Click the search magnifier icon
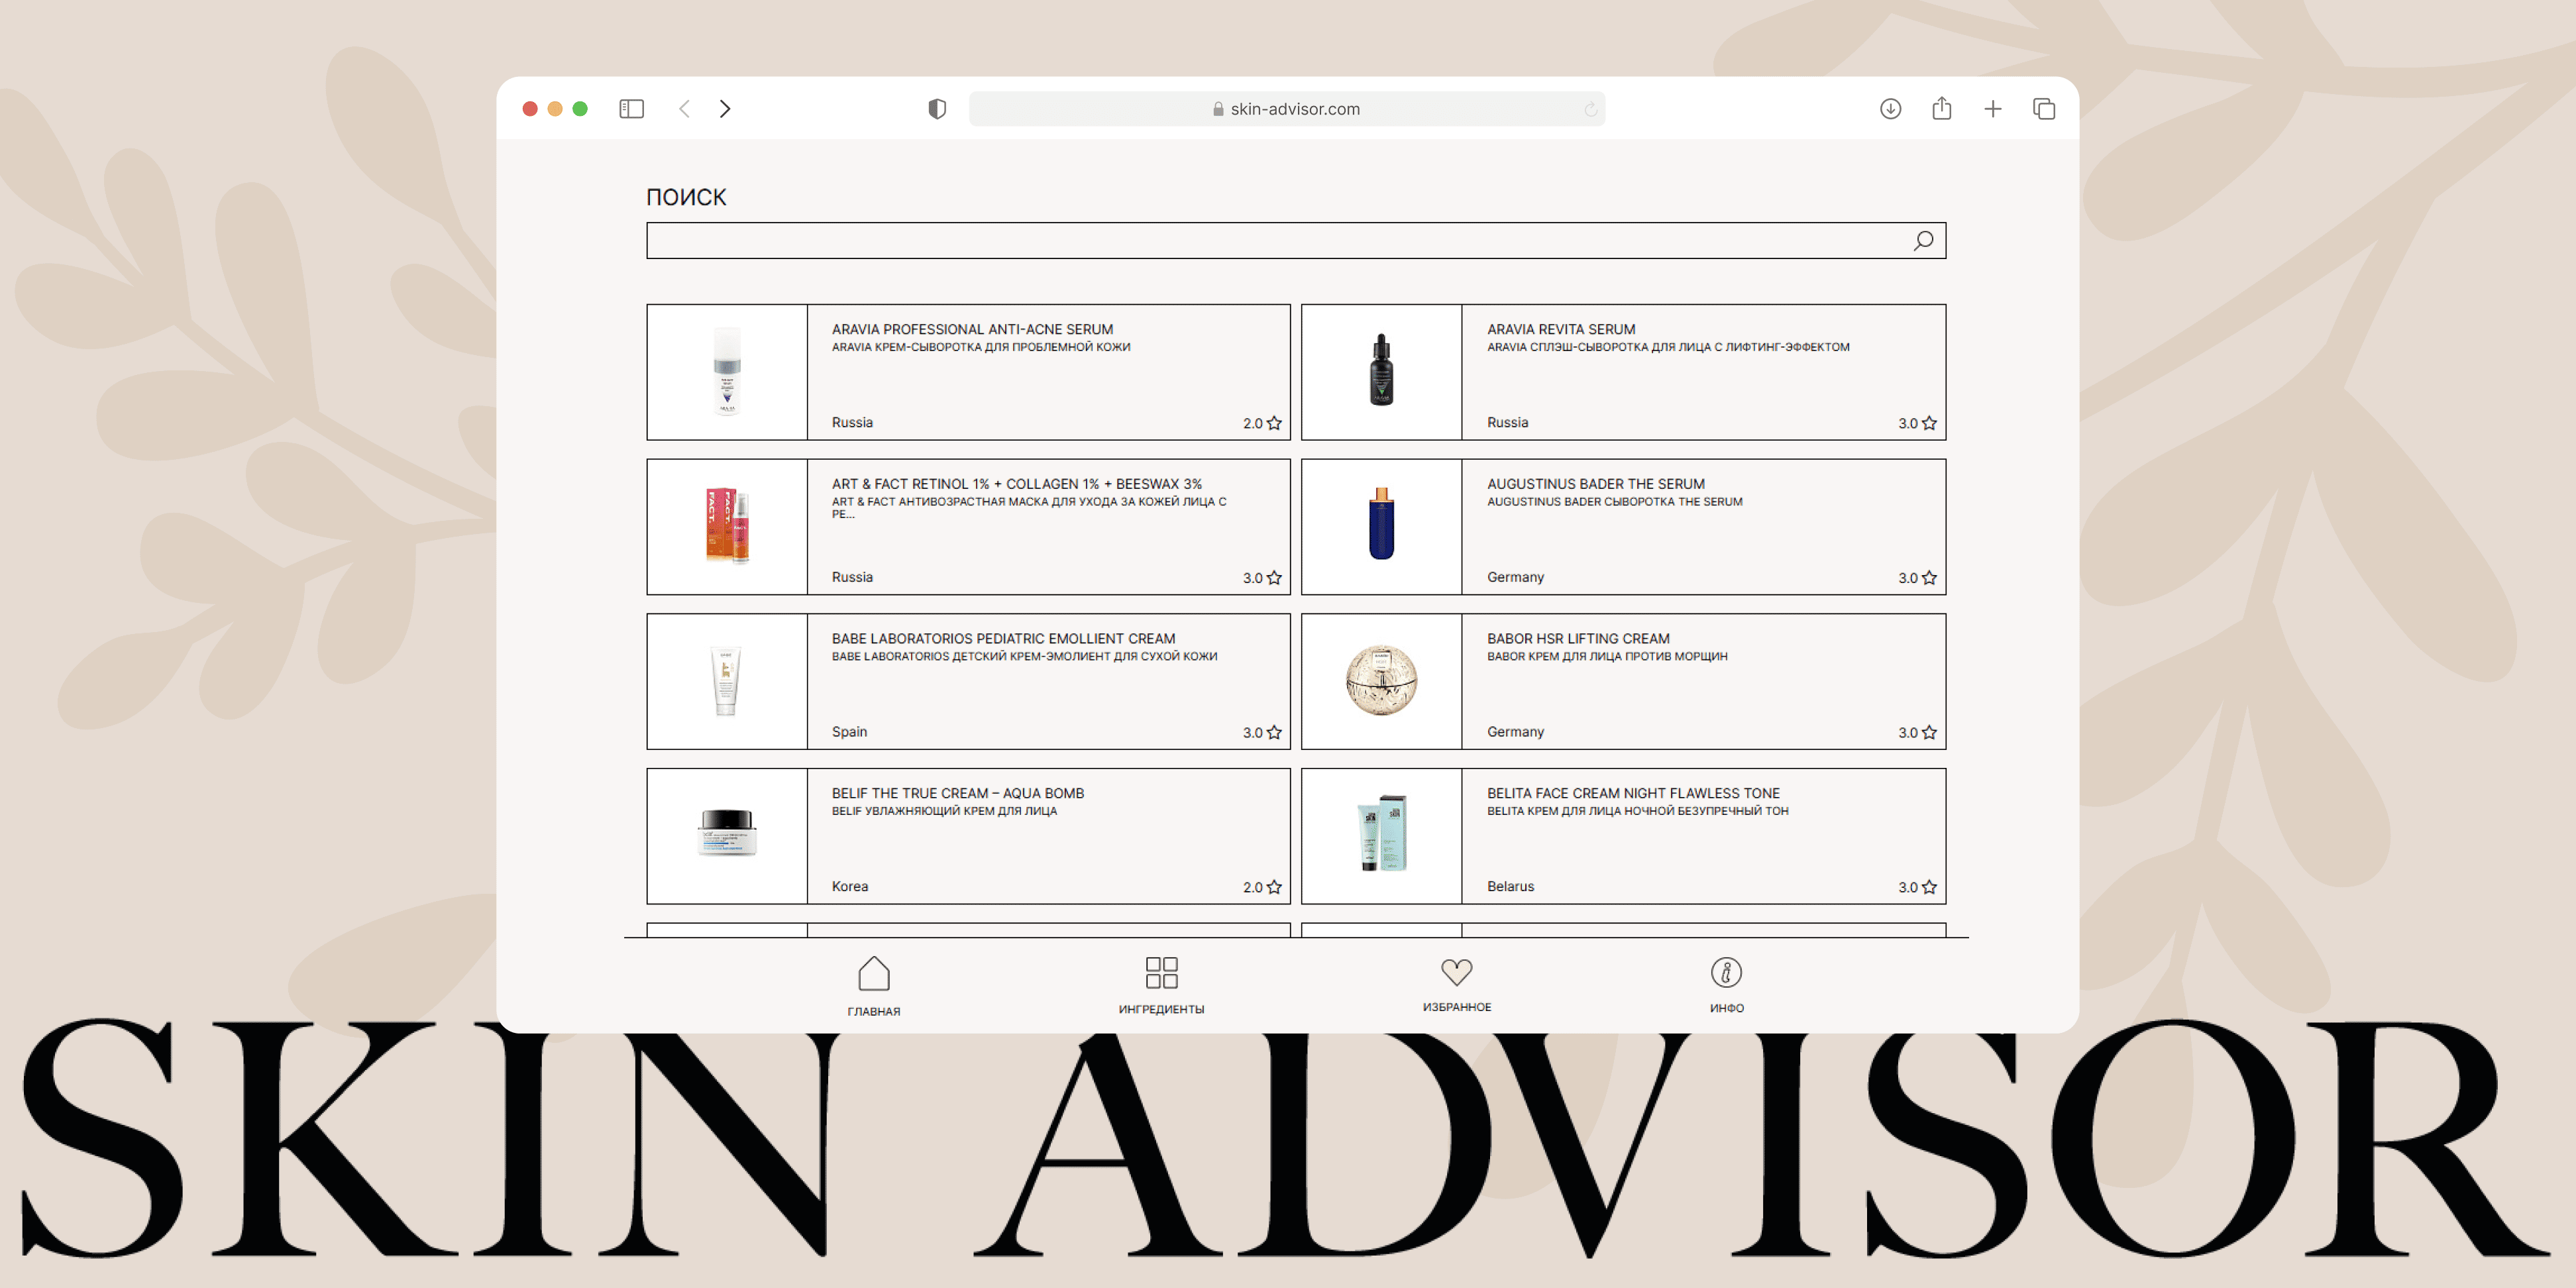 tap(1922, 241)
